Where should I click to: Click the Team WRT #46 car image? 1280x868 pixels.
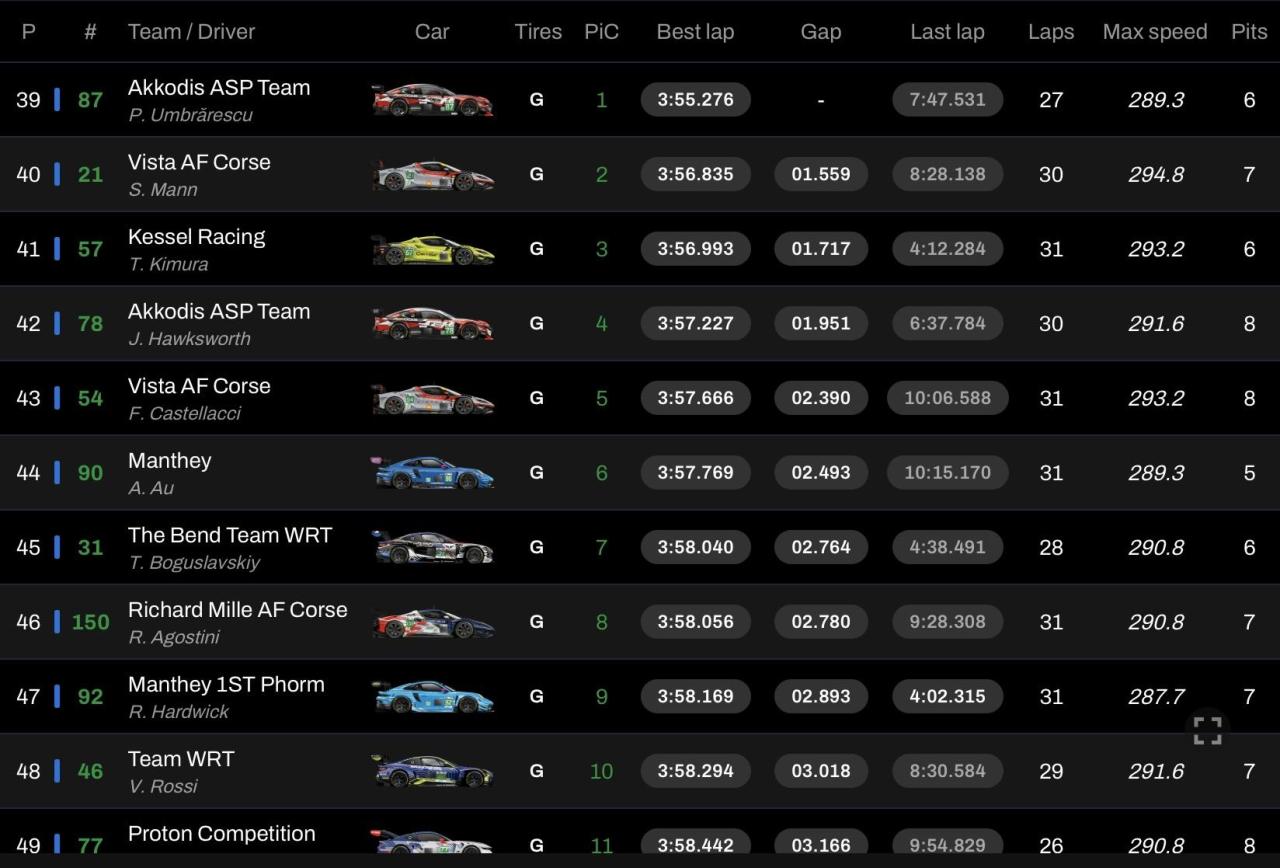tap(432, 771)
